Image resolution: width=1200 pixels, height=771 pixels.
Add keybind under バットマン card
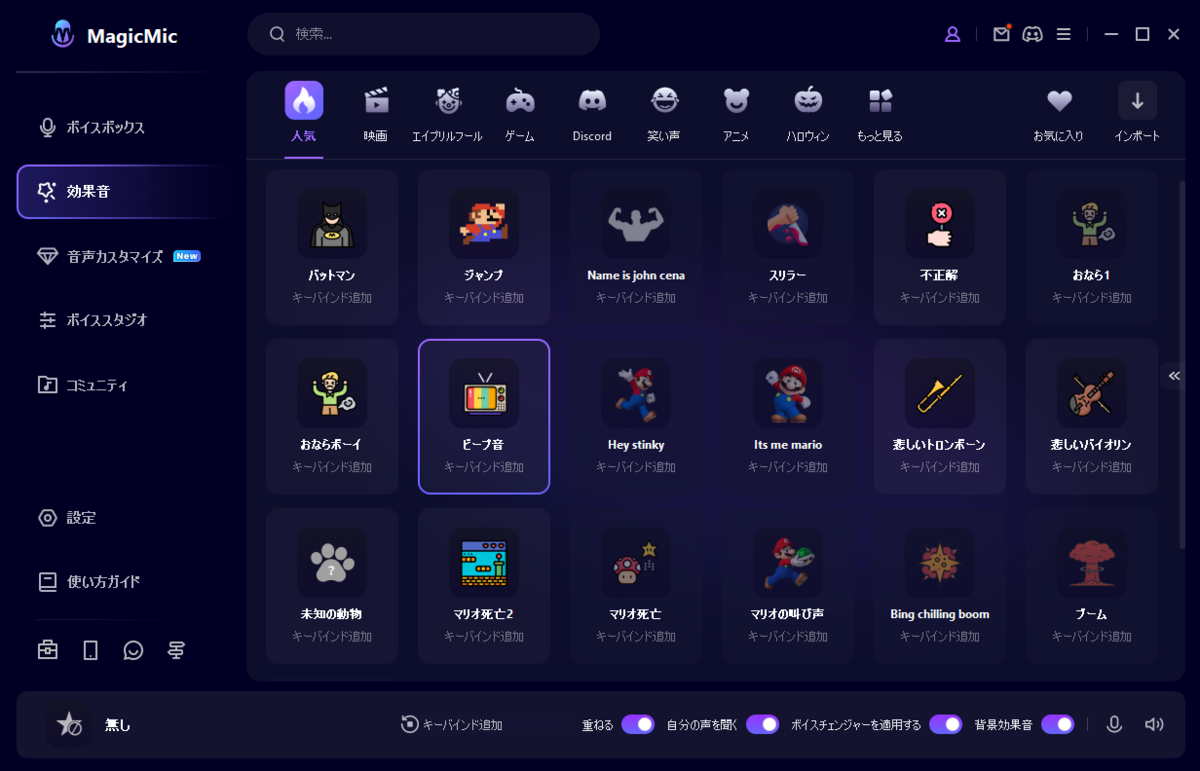(332, 298)
